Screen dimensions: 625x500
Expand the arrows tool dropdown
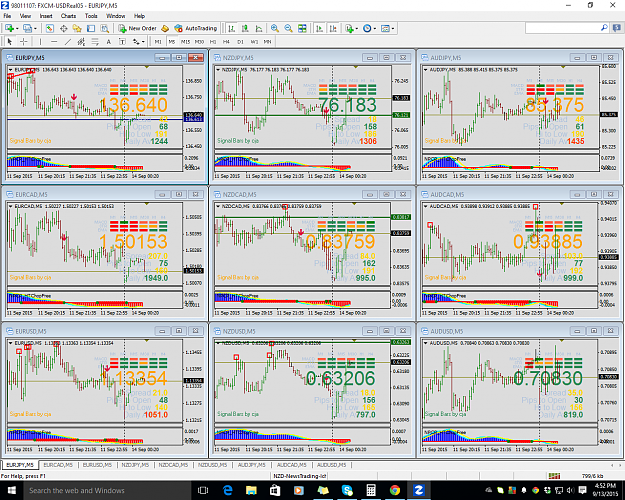(x=143, y=41)
